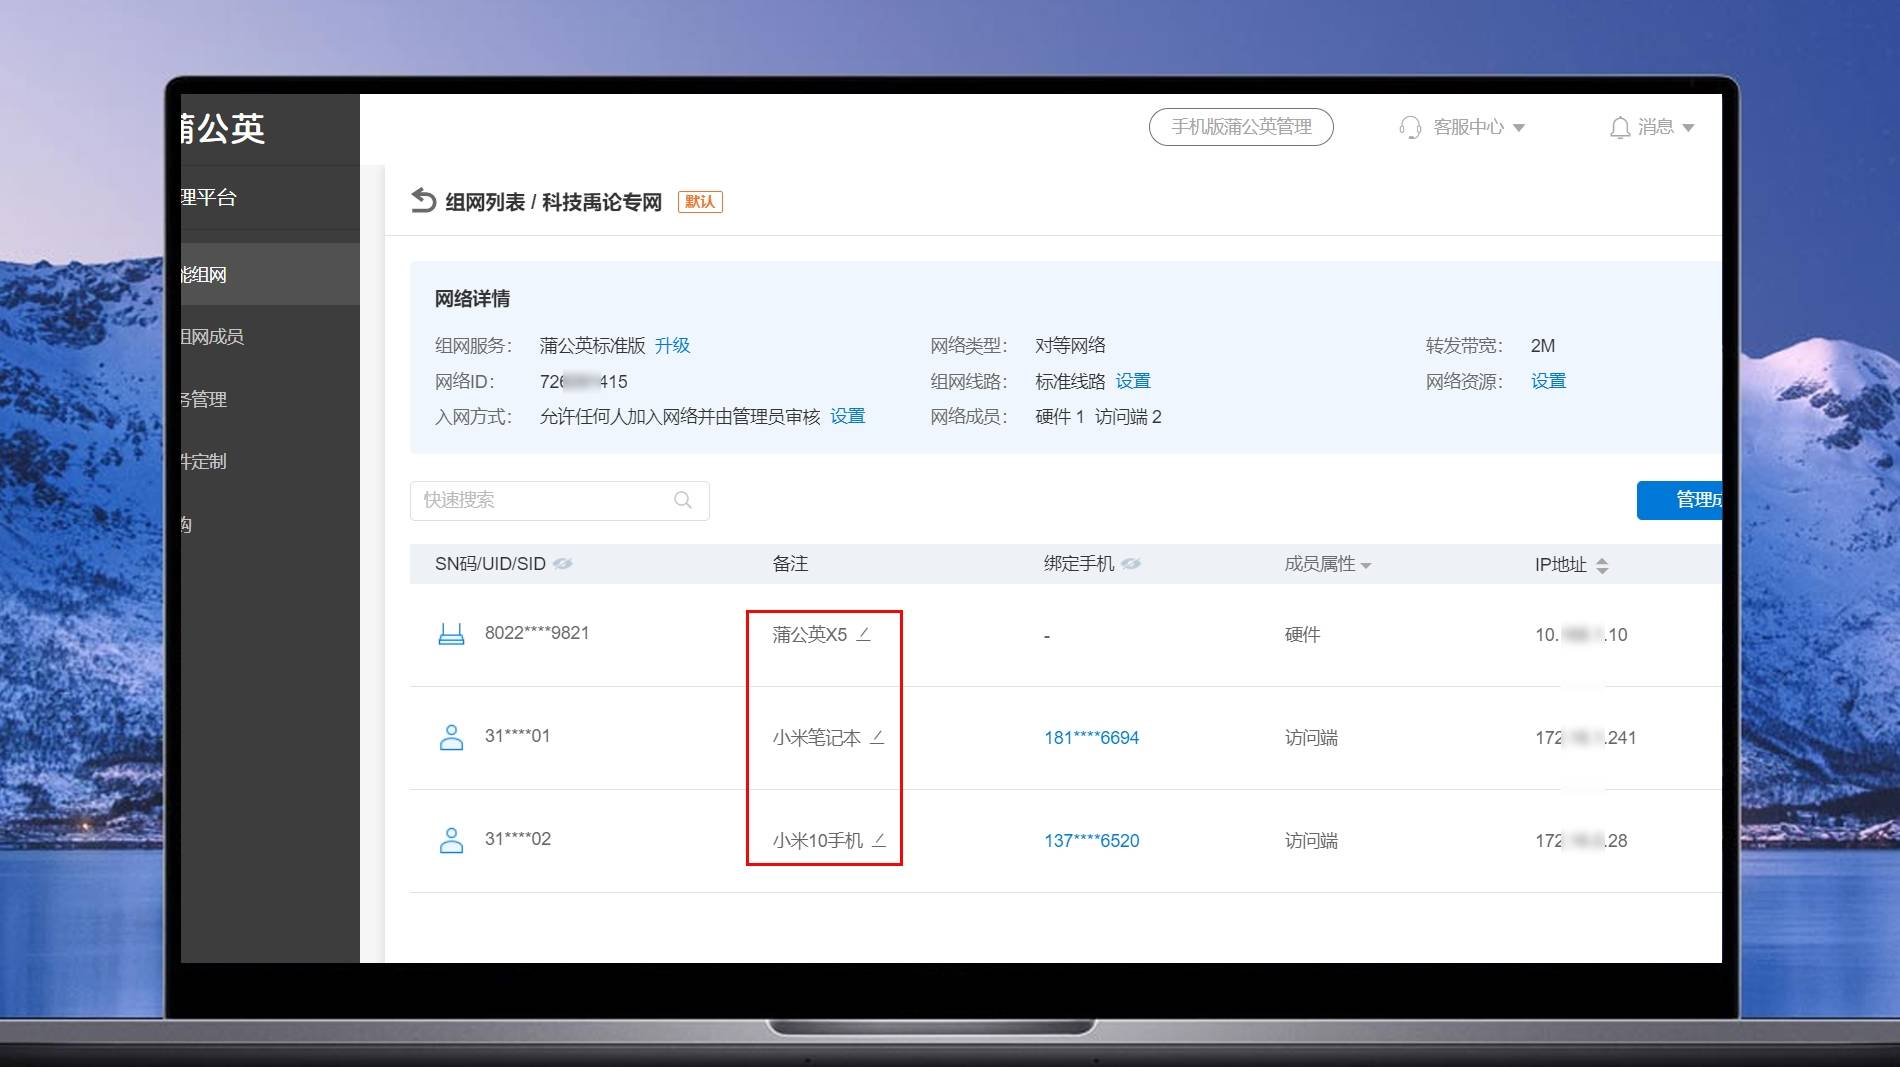Click phone number 181****6694
Viewport: 1900px width, 1067px height.
(1091, 738)
